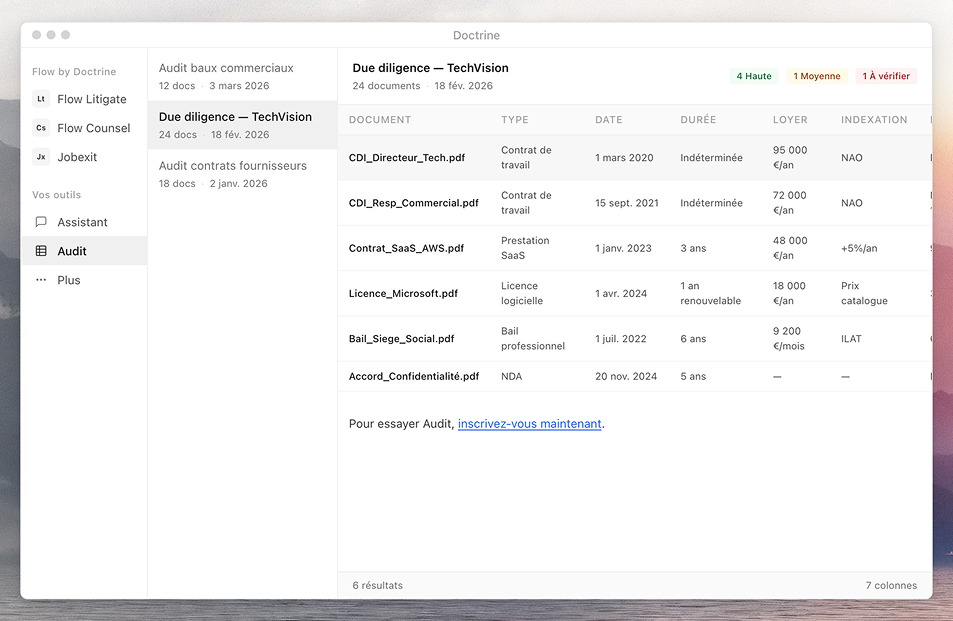
Task: Click the Bail professionnel type cell
Action: click(x=533, y=338)
